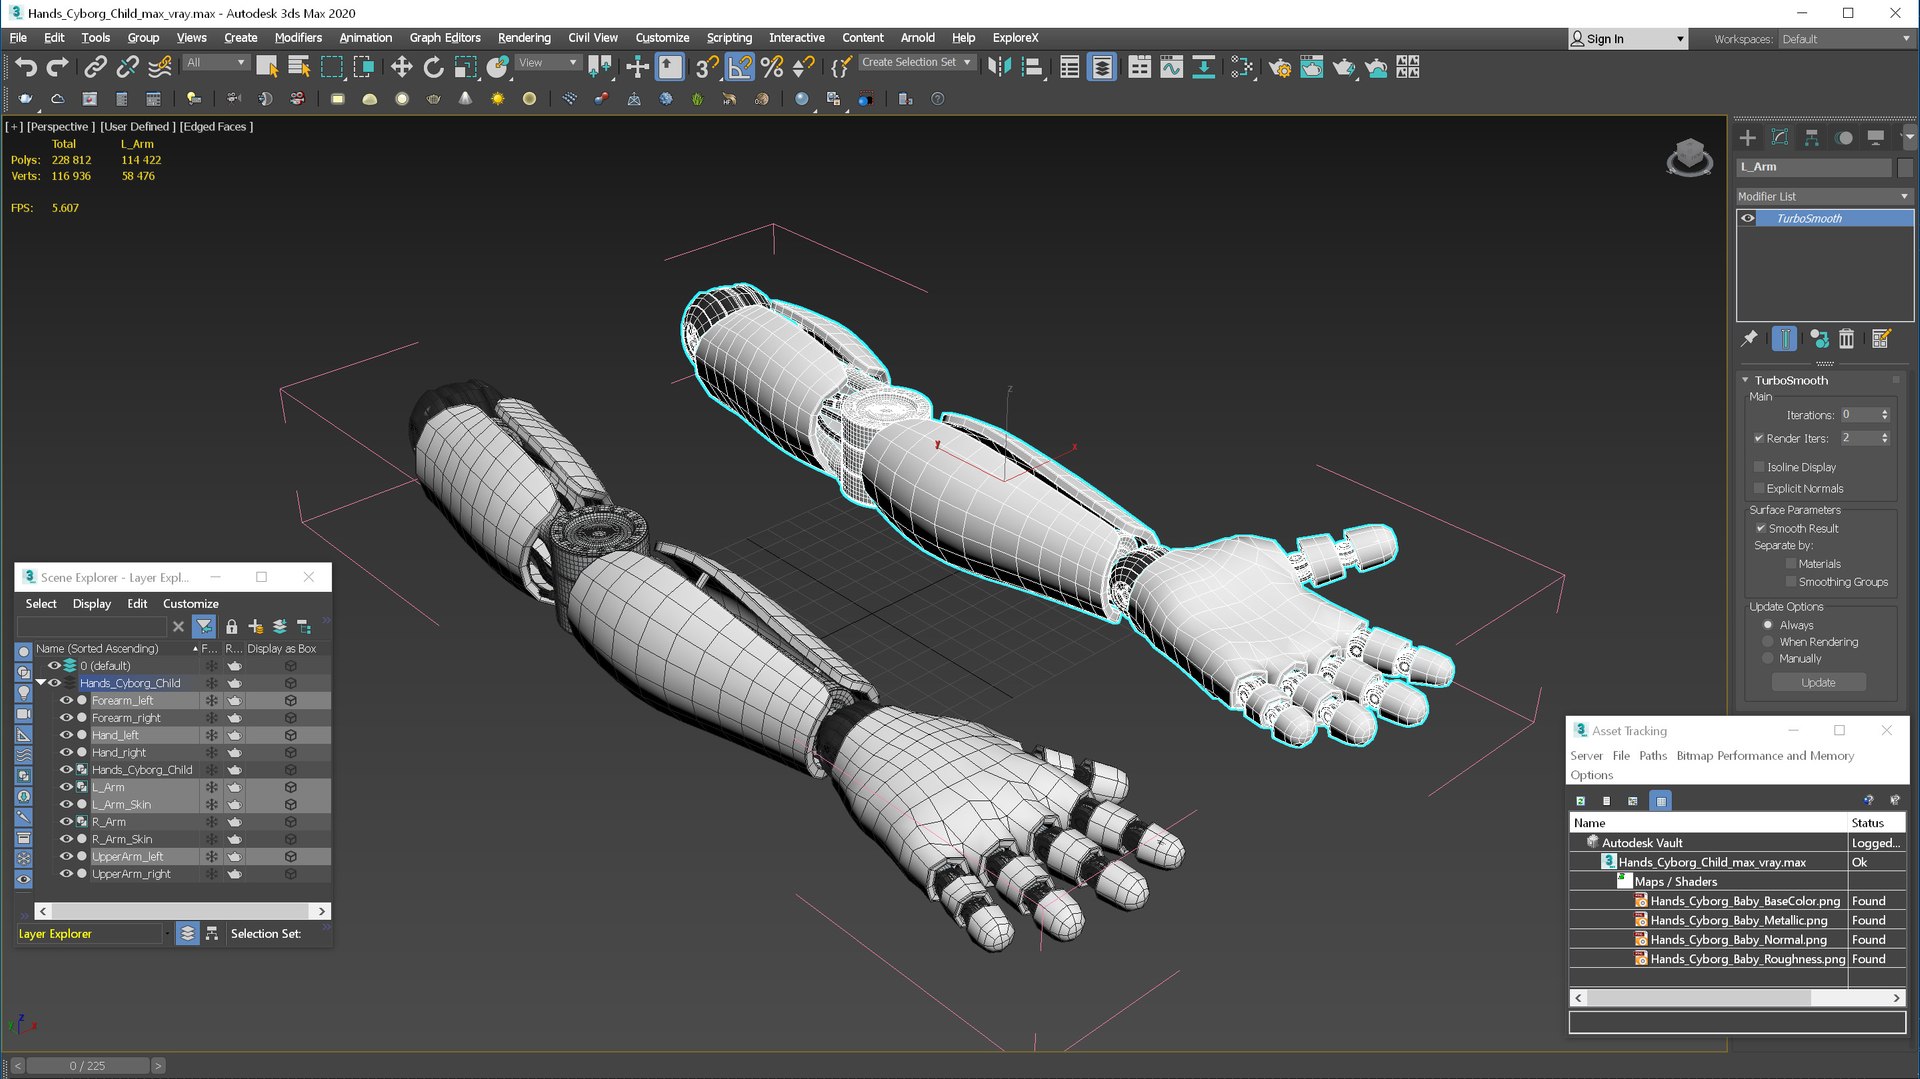Activate Select and Rotate tool
Image resolution: width=1920 pixels, height=1079 pixels.
(433, 67)
